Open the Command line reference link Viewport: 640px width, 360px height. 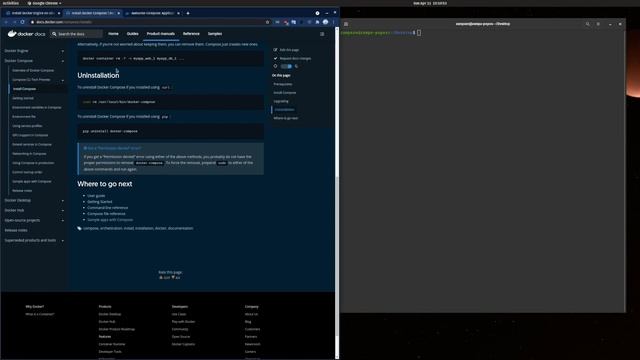pos(107,208)
